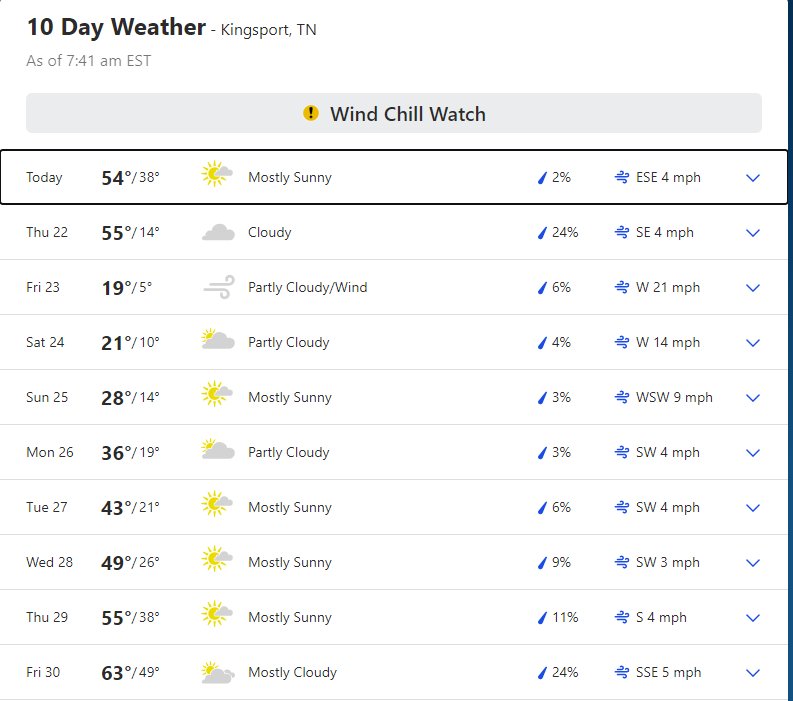Click the Wind Chill Watch alert icon
This screenshot has width=793, height=701.
pos(311,113)
